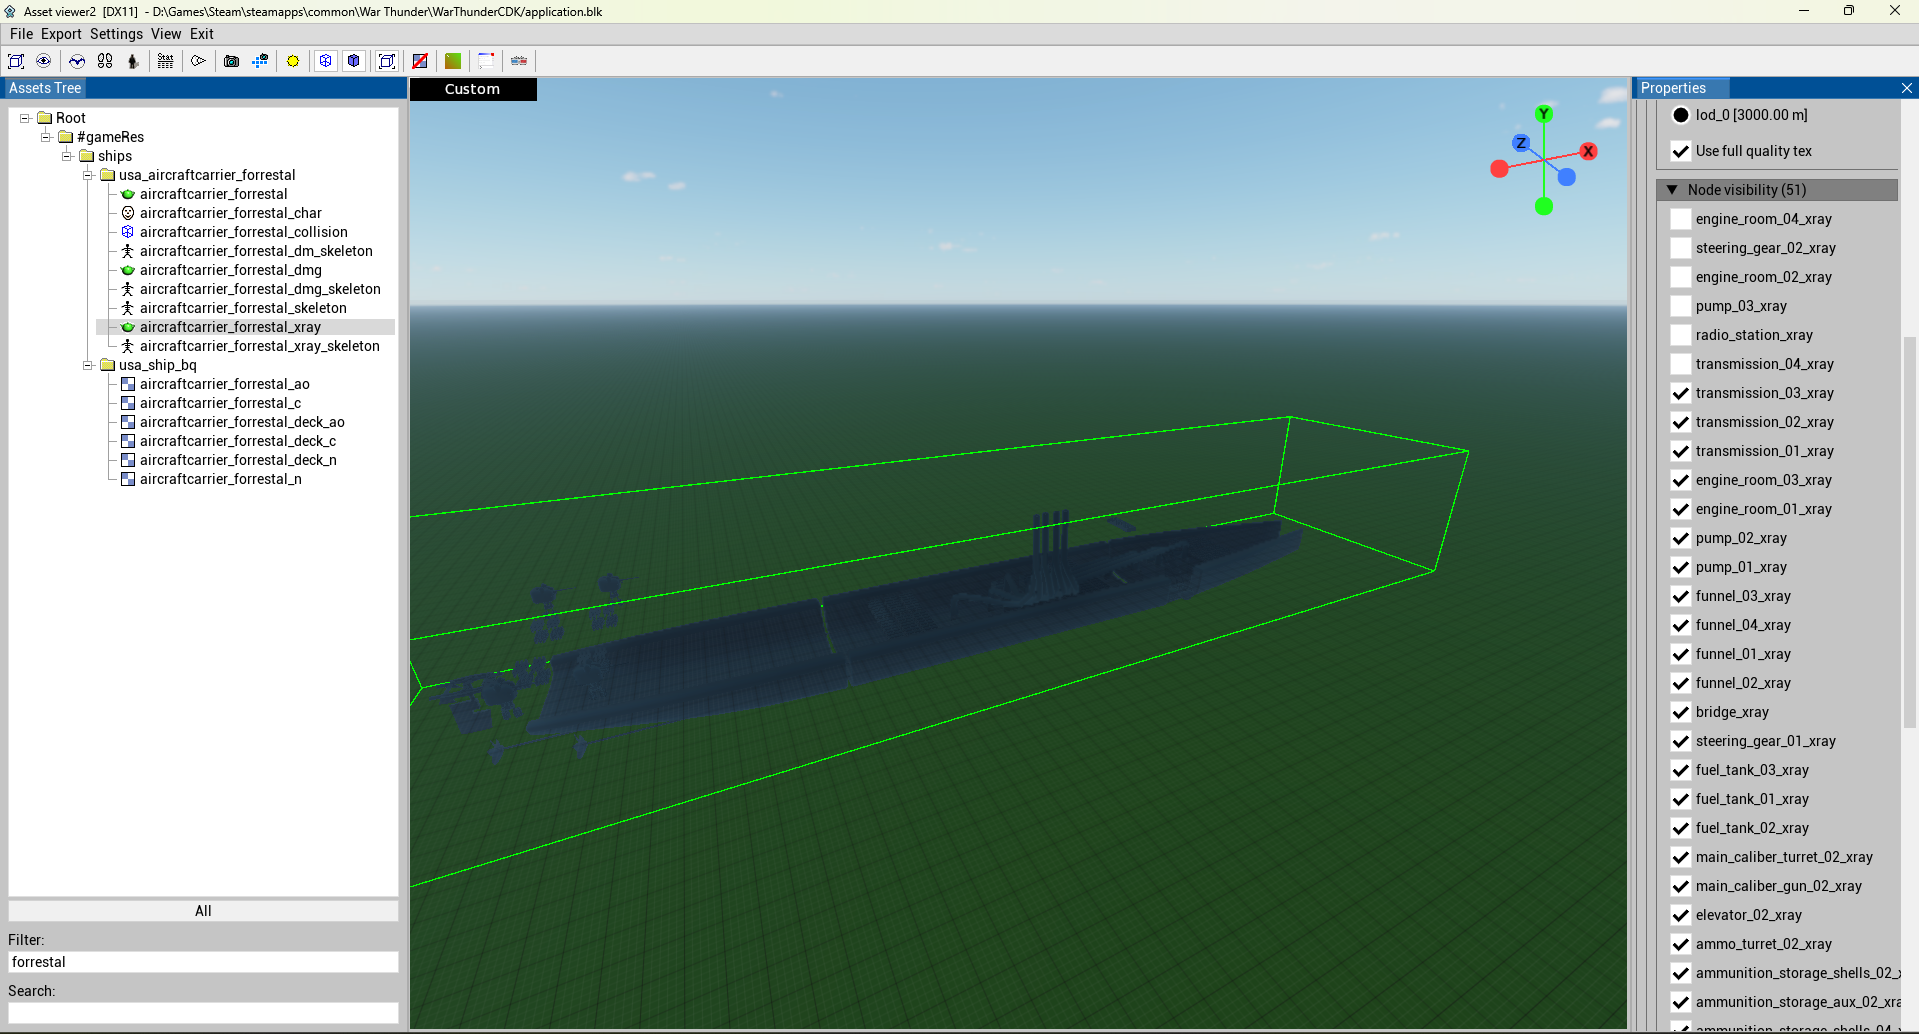The image size is (1919, 1034).
Task: Click the All filter button
Action: click(203, 911)
